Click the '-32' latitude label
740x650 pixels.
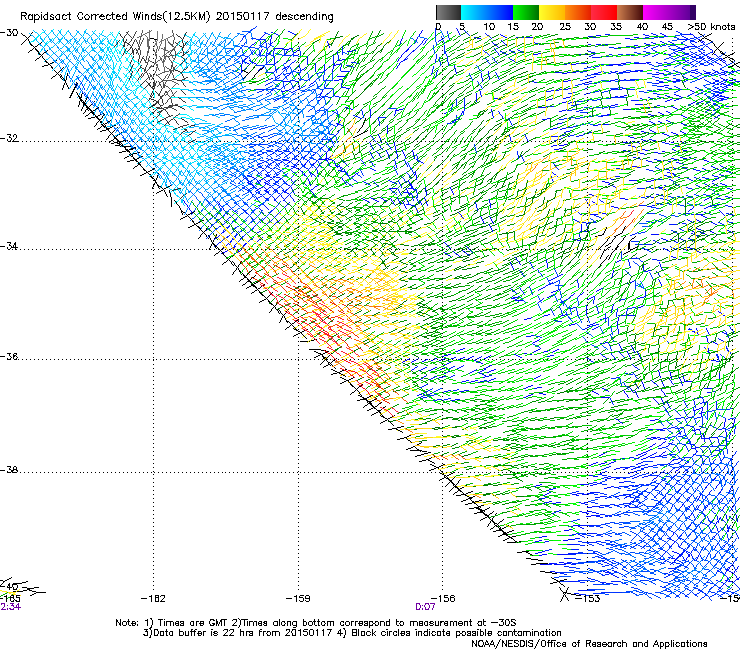click(x=9, y=138)
